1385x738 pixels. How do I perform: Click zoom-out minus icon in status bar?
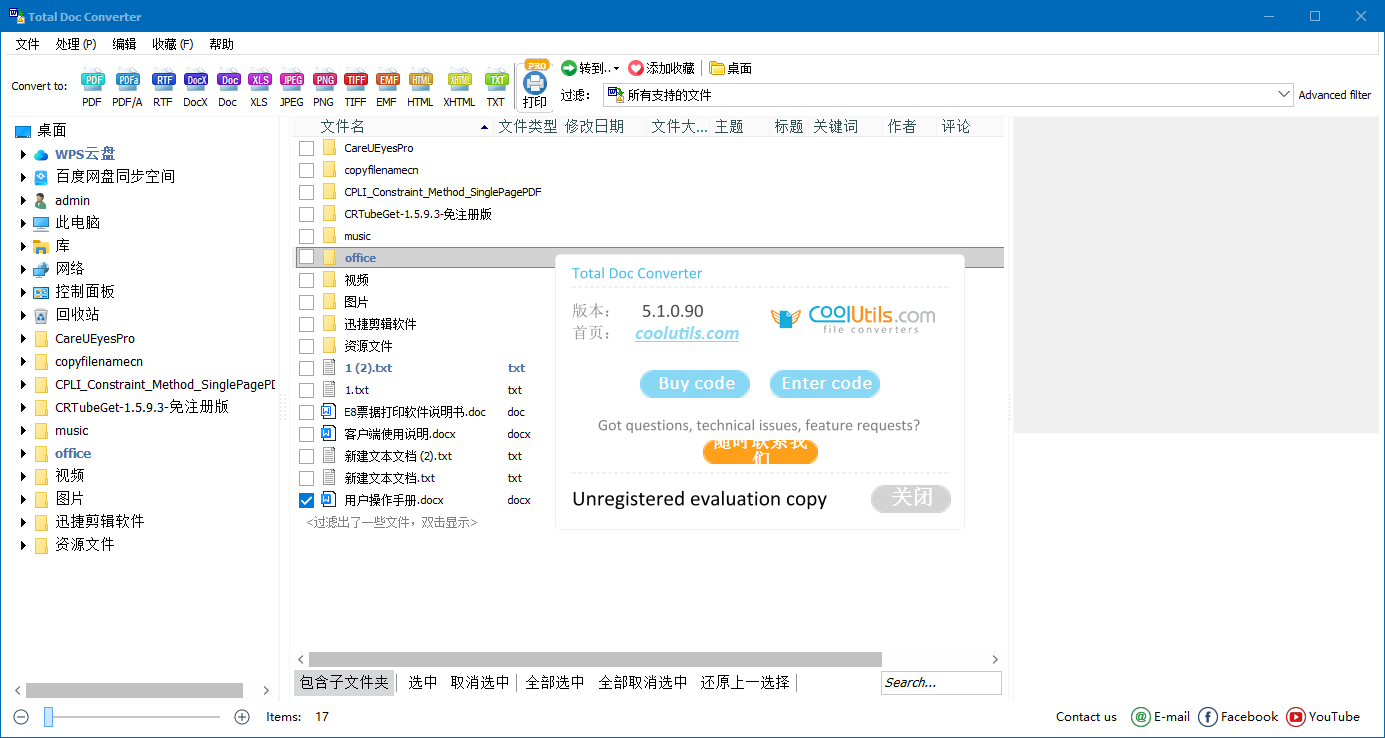[x=21, y=716]
